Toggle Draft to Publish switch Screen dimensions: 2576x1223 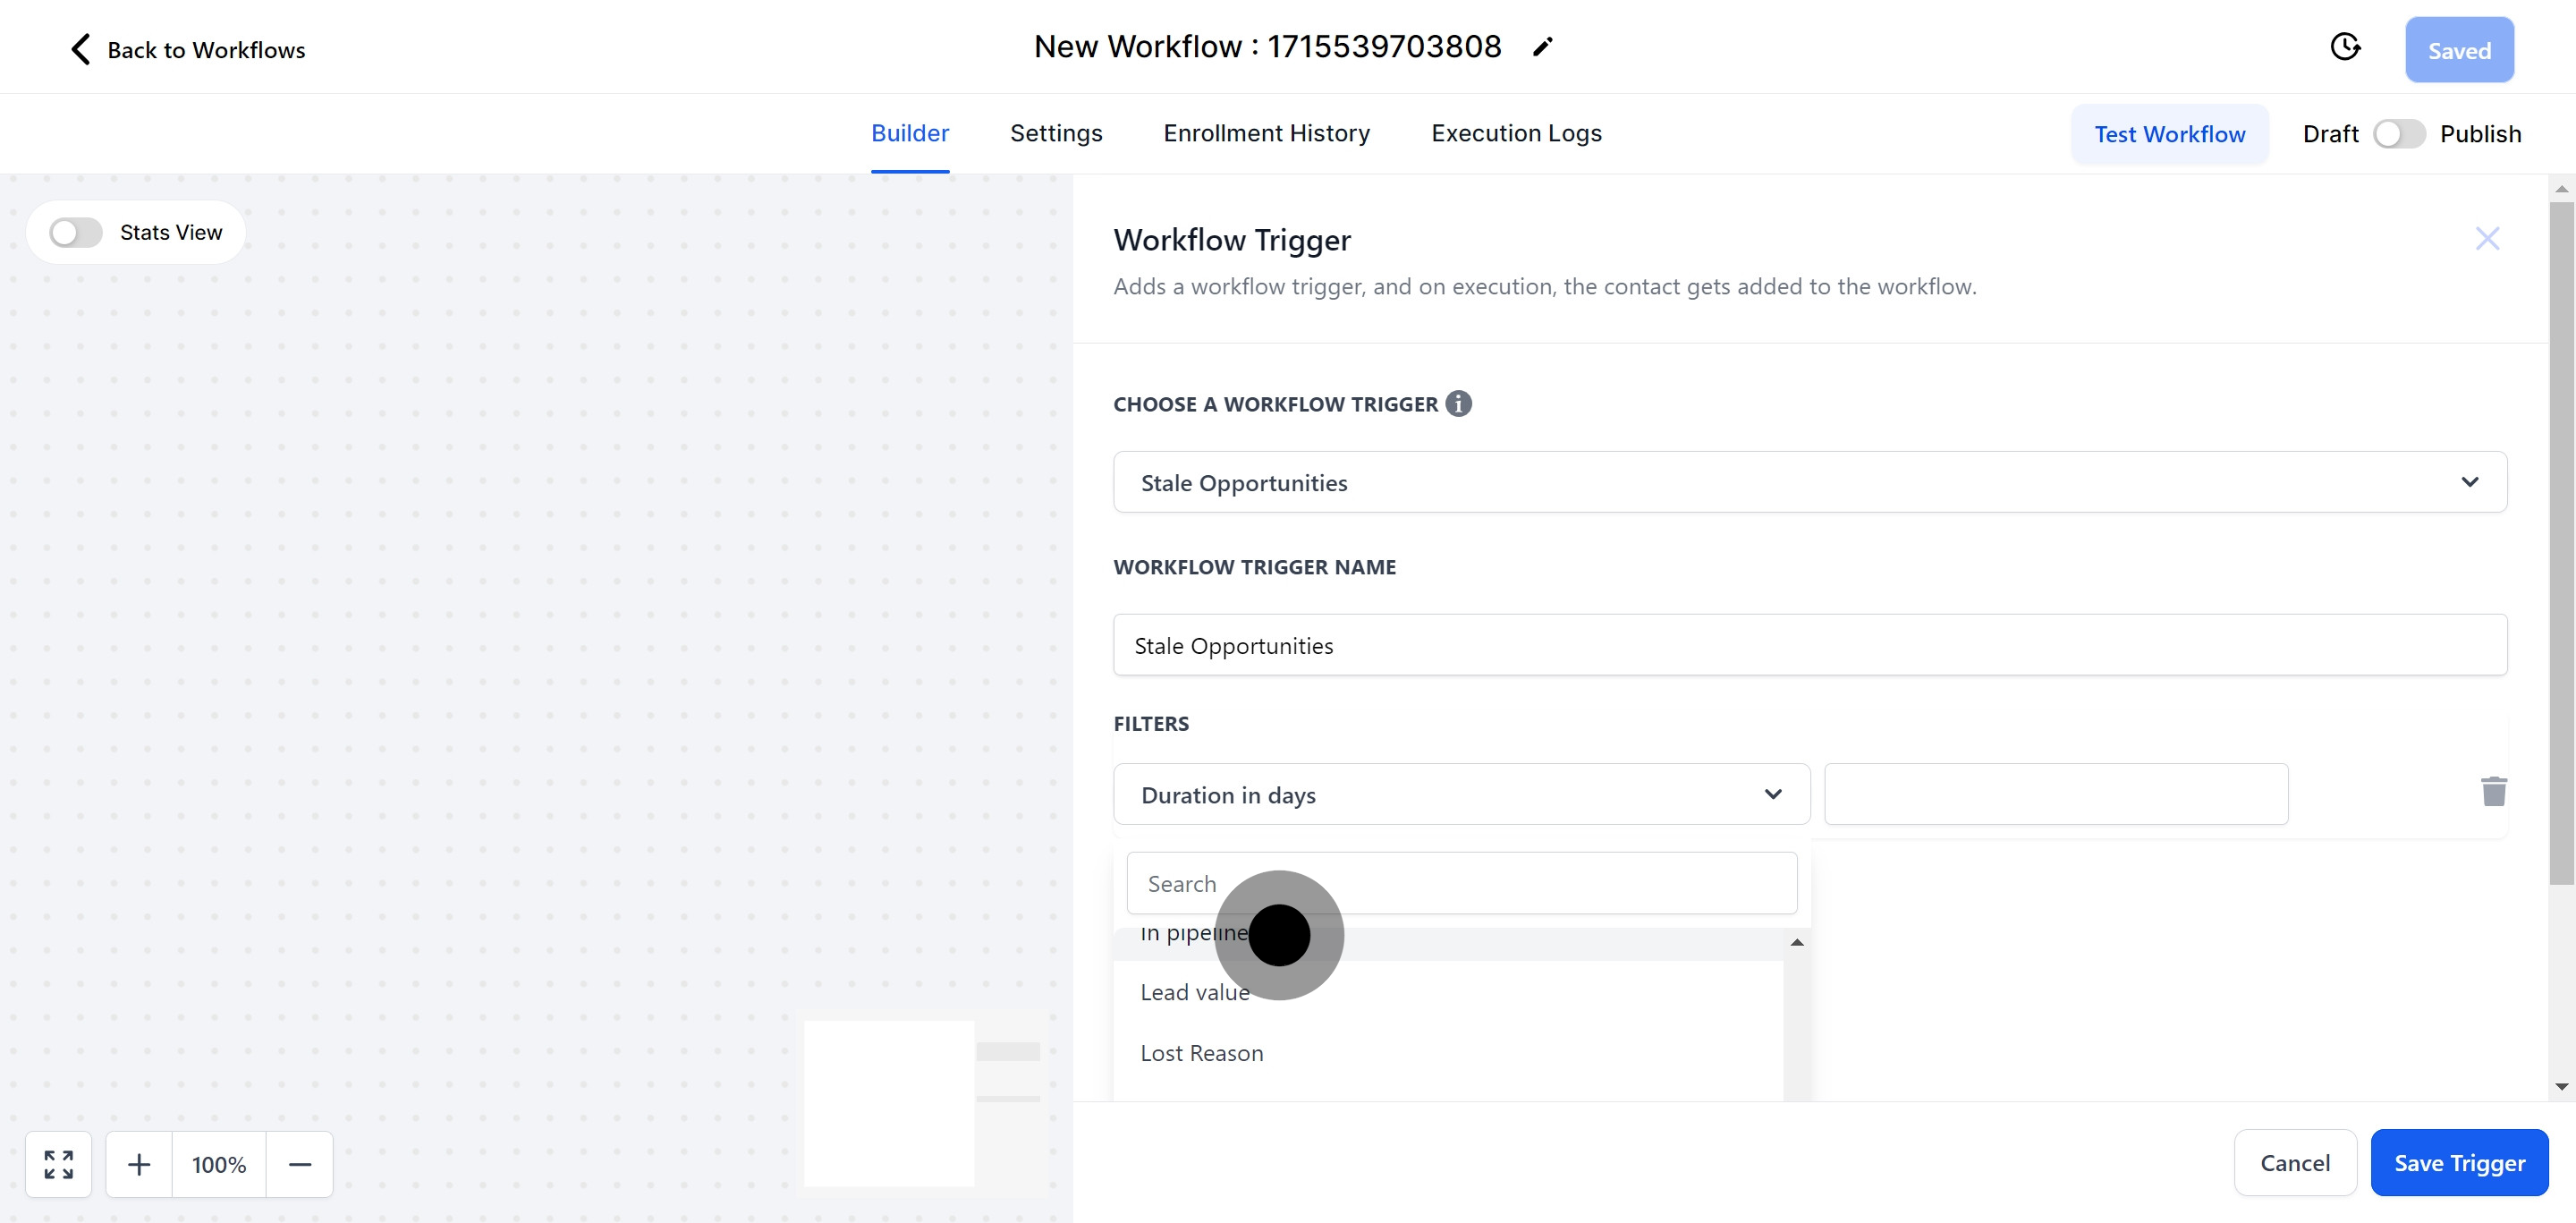coord(2398,134)
